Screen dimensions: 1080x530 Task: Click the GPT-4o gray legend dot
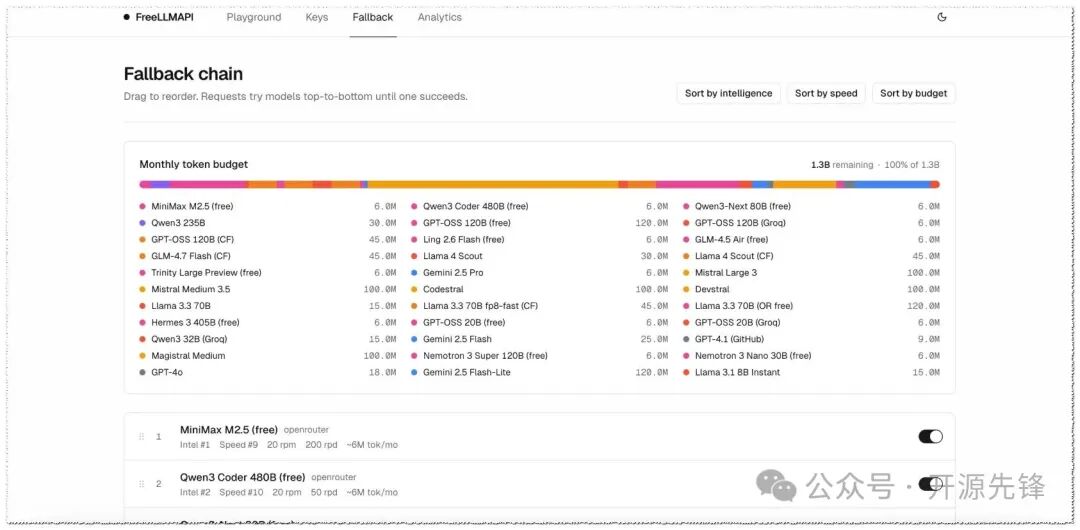point(143,372)
